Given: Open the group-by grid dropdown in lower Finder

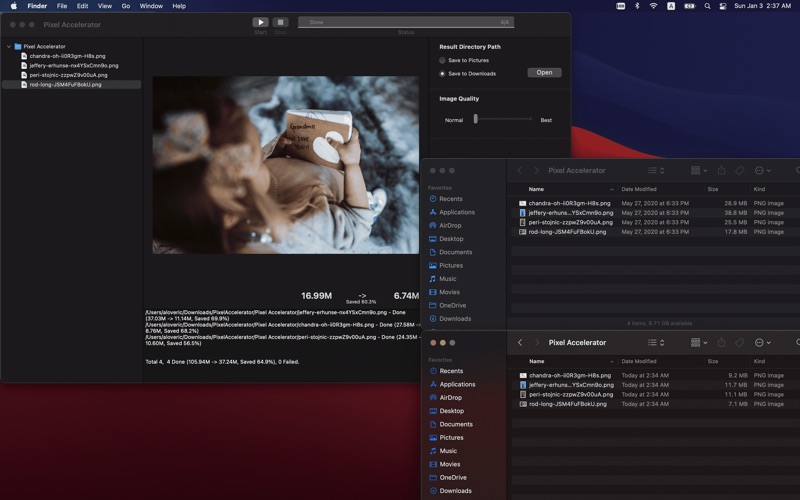Looking at the screenshot, I should 699,343.
